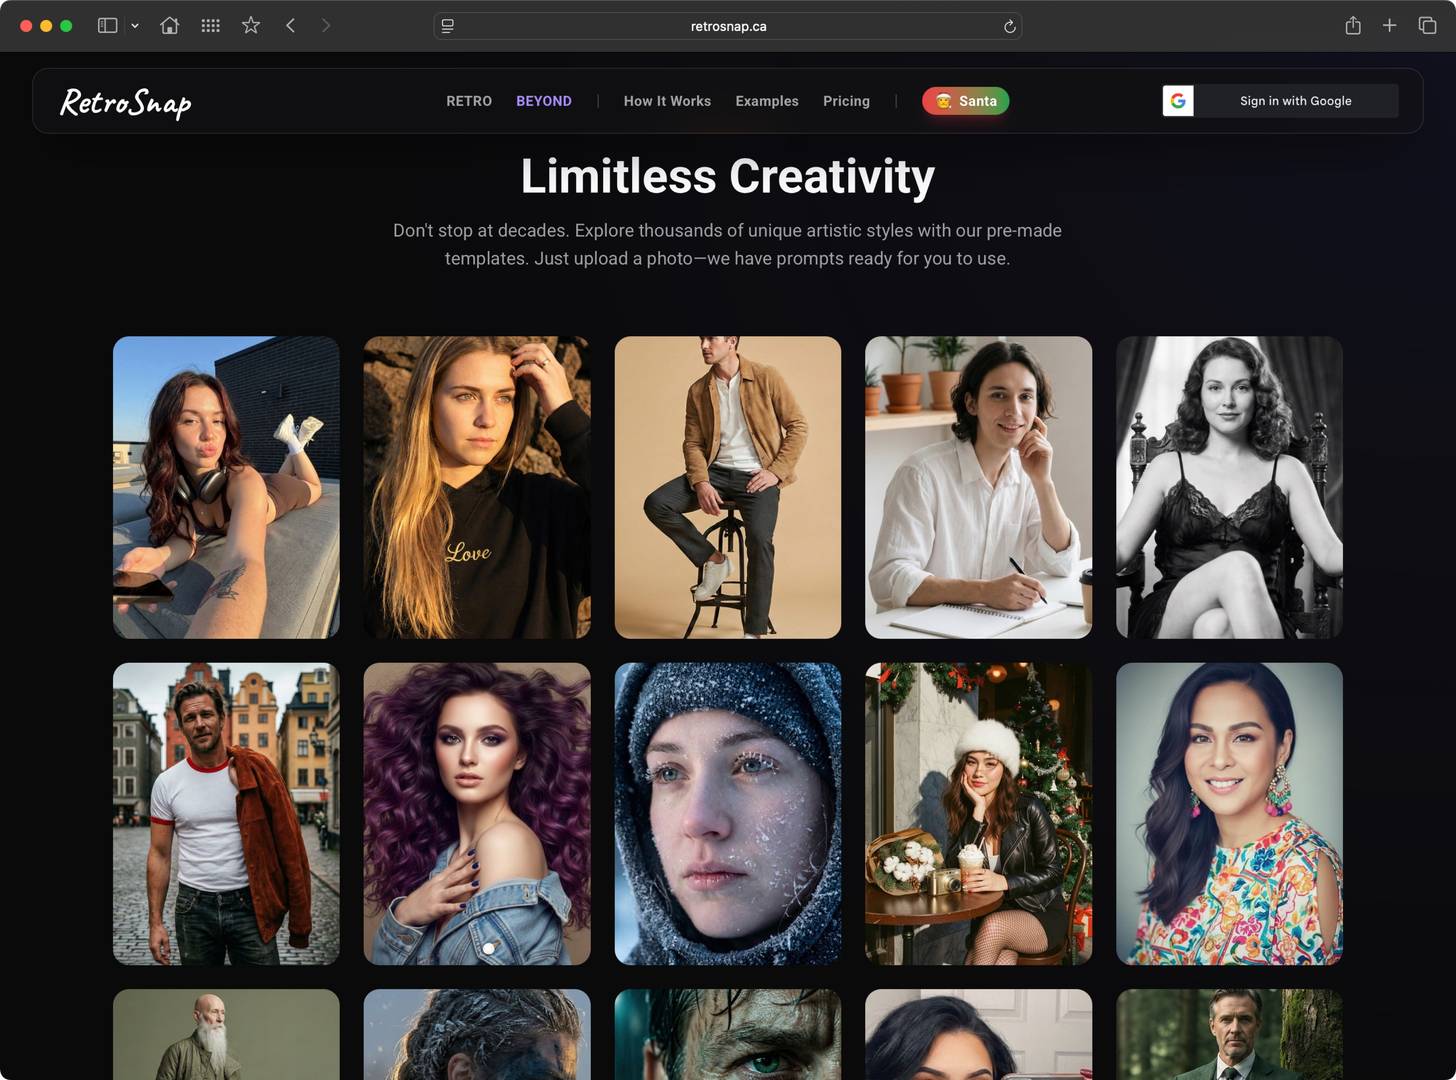Select the man on cobblestone street thumbnail
Viewport: 1456px width, 1080px height.
tap(226, 814)
